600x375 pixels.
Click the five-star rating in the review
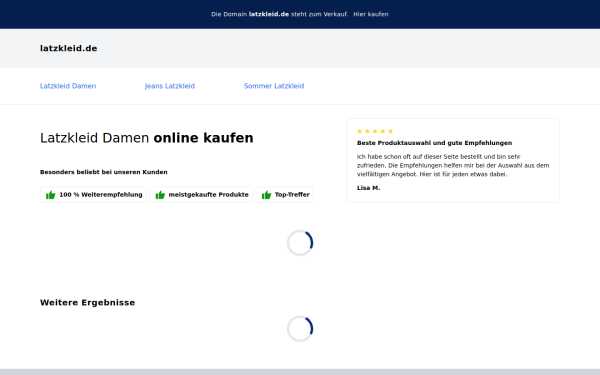tap(375, 131)
